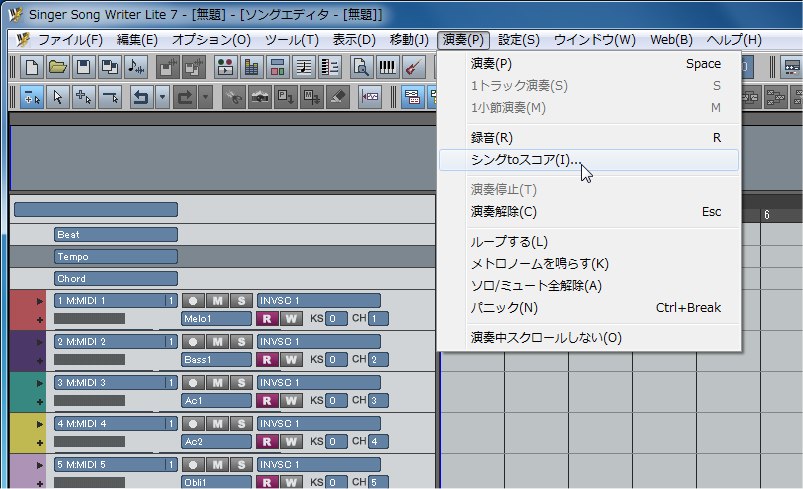Mute track 1 M:MIDI 1
This screenshot has width=803, height=489.
(218, 301)
